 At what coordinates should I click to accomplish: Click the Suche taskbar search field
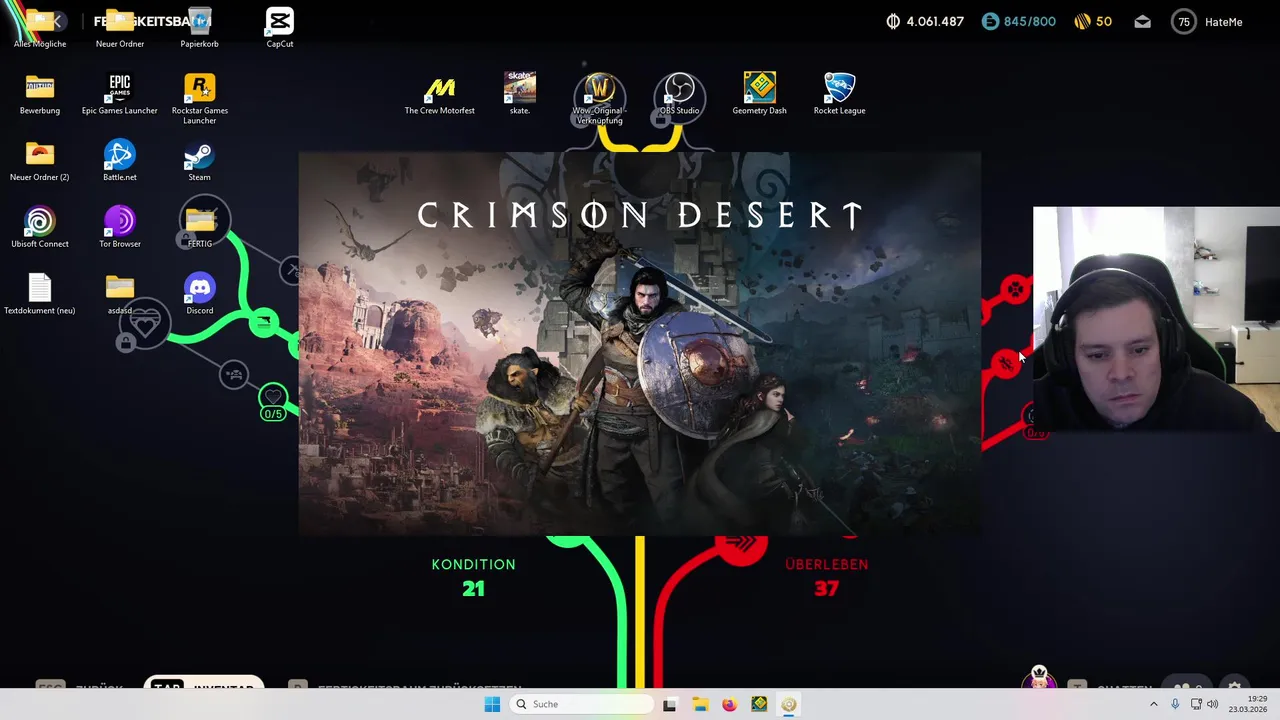click(x=580, y=704)
